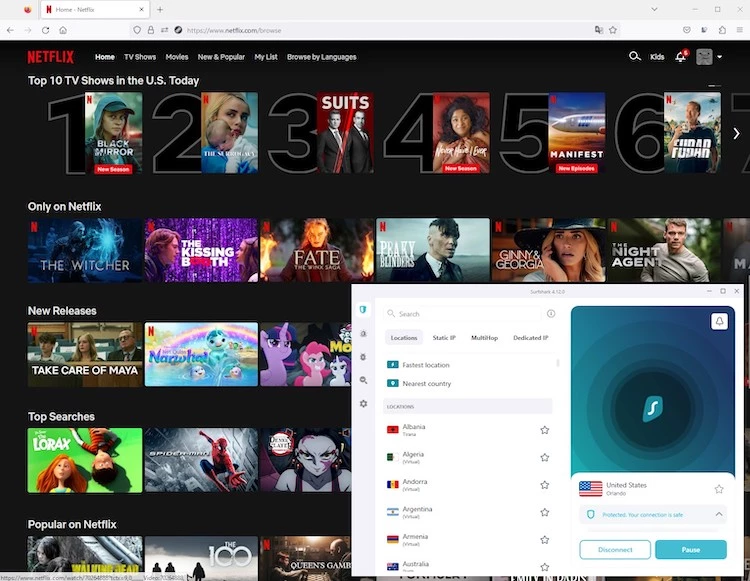Click the Pause button in Surfshark

[x=691, y=549]
